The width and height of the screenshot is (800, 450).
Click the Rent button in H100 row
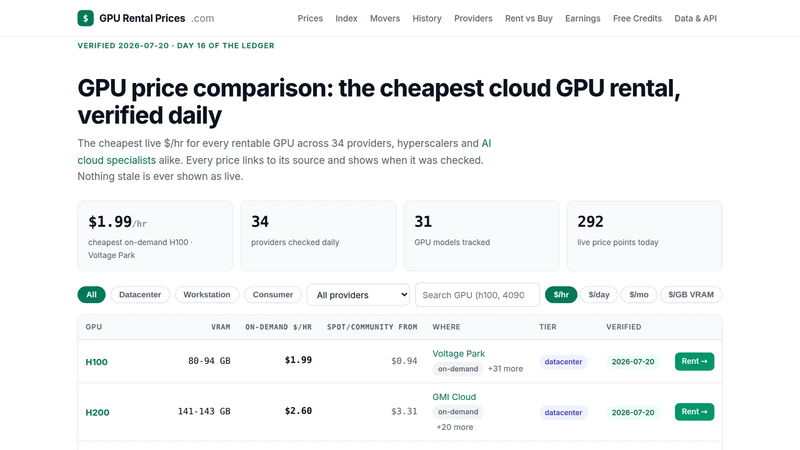point(694,361)
